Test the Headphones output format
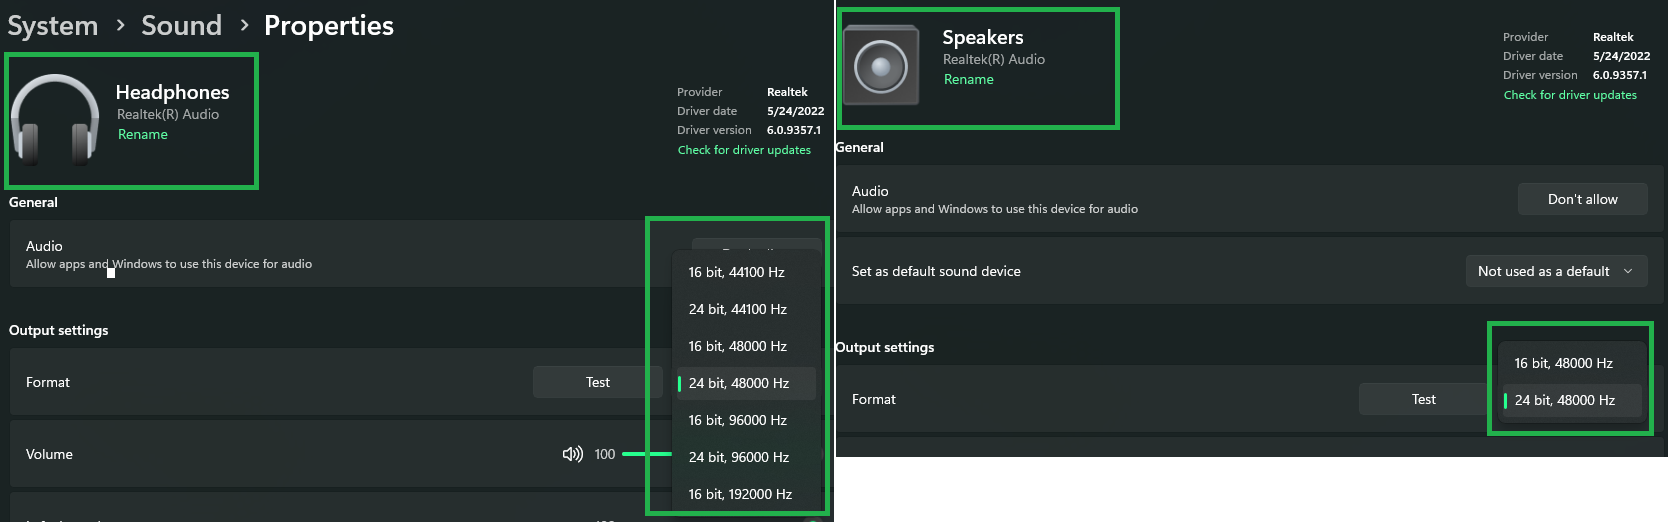 598,382
